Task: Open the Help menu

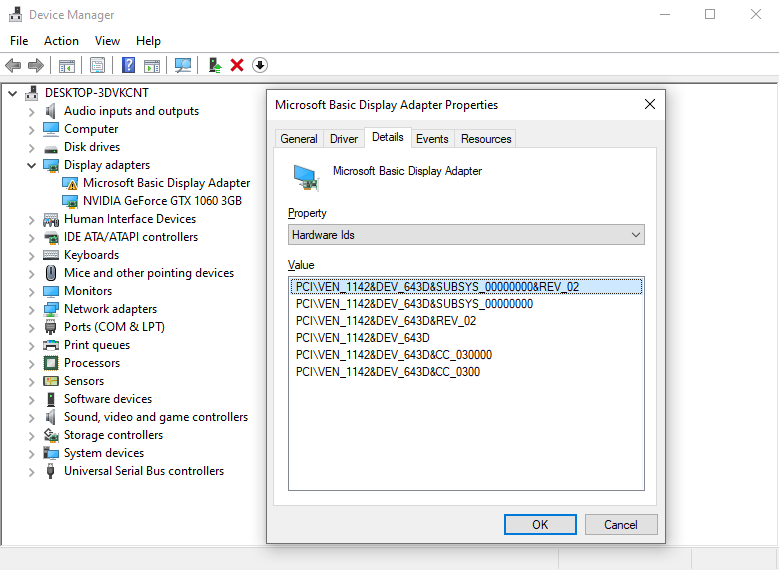Action: [x=148, y=41]
